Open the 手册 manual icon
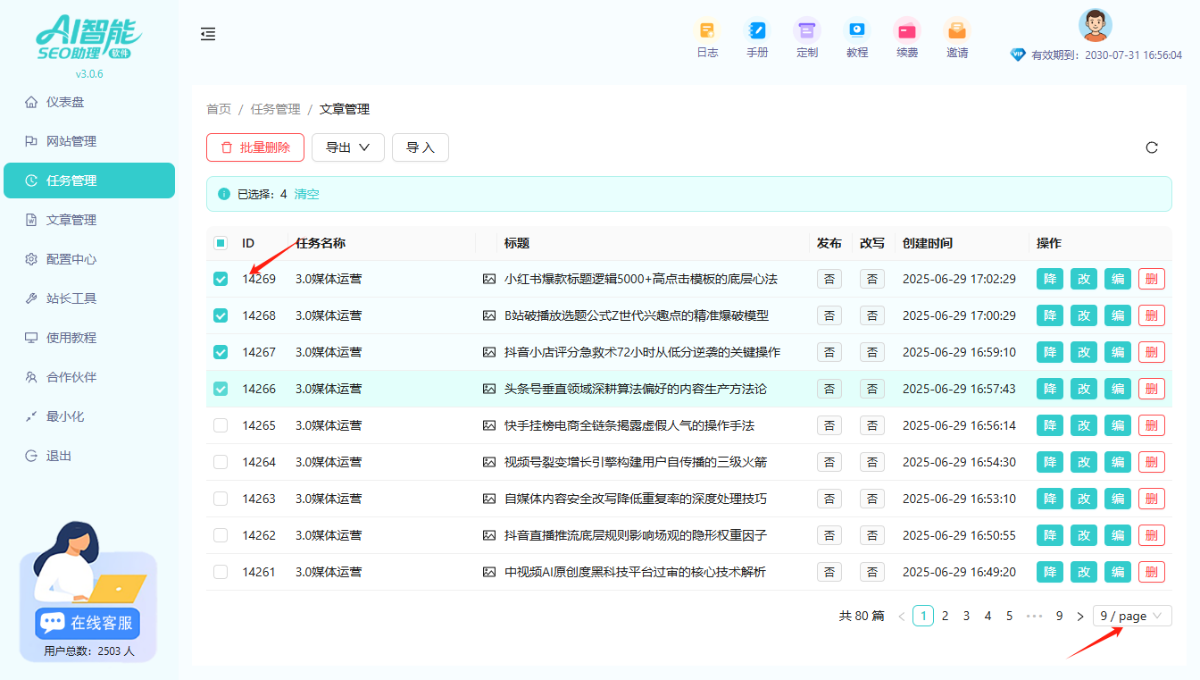 pyautogui.click(x=757, y=30)
